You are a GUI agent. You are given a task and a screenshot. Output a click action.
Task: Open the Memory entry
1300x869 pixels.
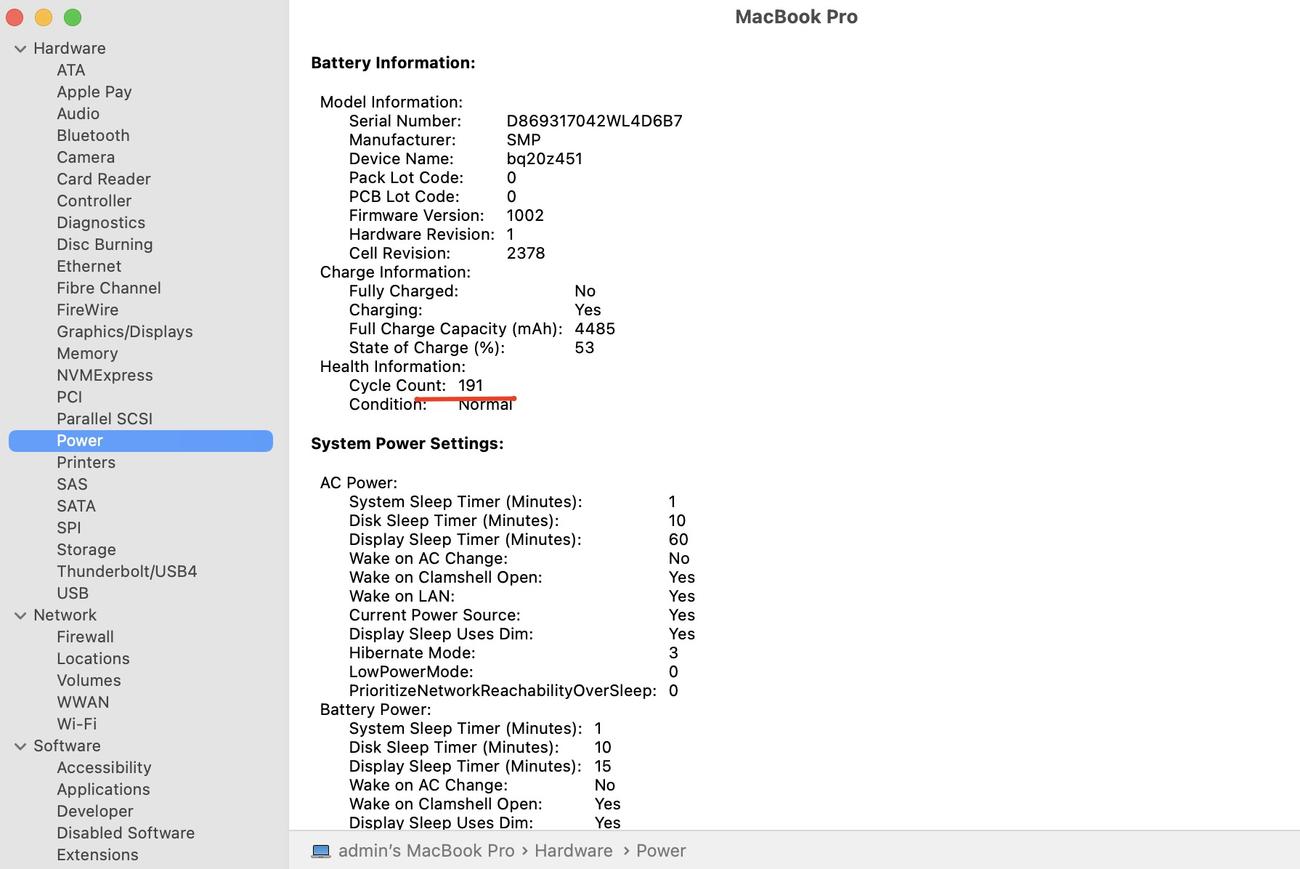(x=87, y=354)
